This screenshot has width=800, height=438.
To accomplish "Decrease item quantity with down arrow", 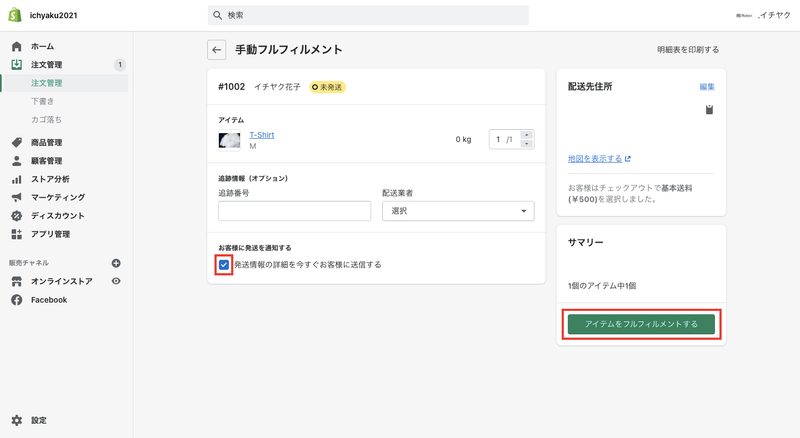I will coord(527,144).
